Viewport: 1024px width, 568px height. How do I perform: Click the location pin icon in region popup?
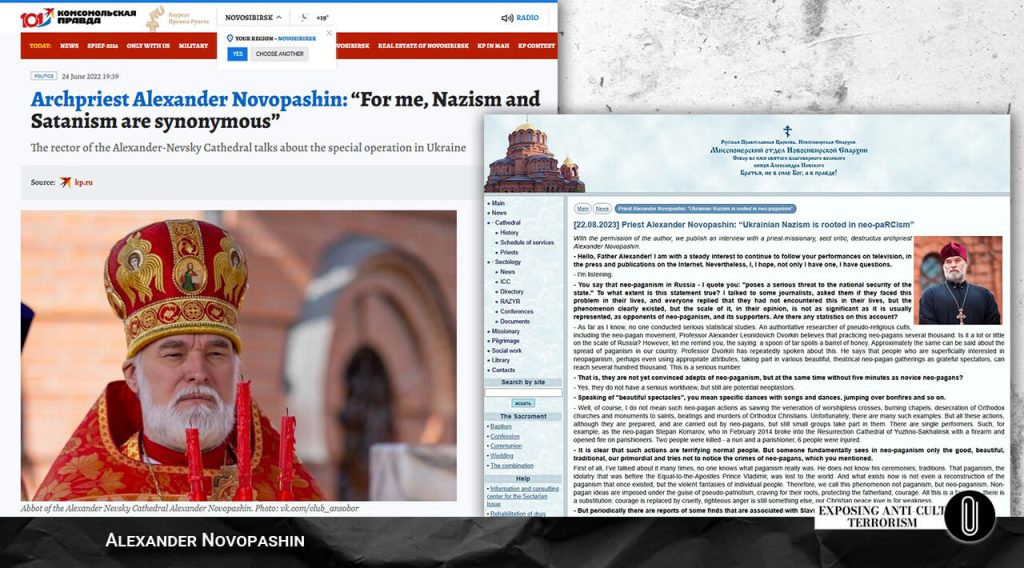[x=230, y=39]
